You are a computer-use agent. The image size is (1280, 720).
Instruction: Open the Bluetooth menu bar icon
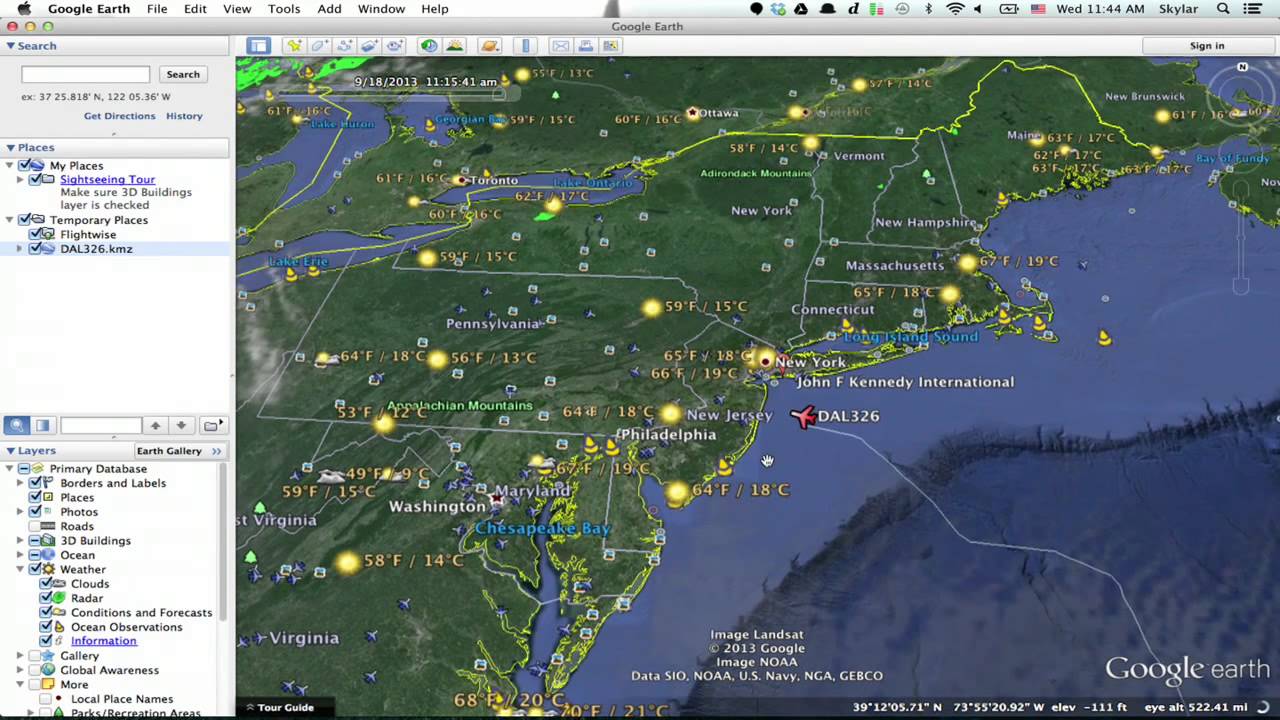928,9
